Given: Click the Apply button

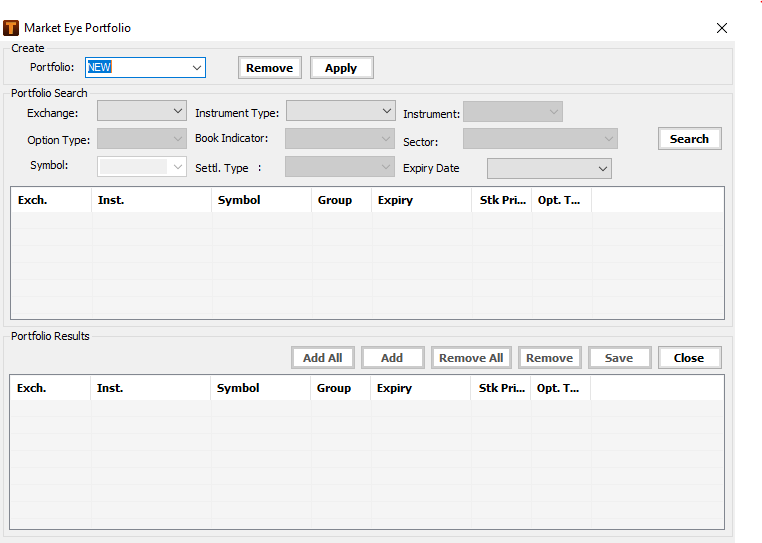Looking at the screenshot, I should click(x=342, y=68).
